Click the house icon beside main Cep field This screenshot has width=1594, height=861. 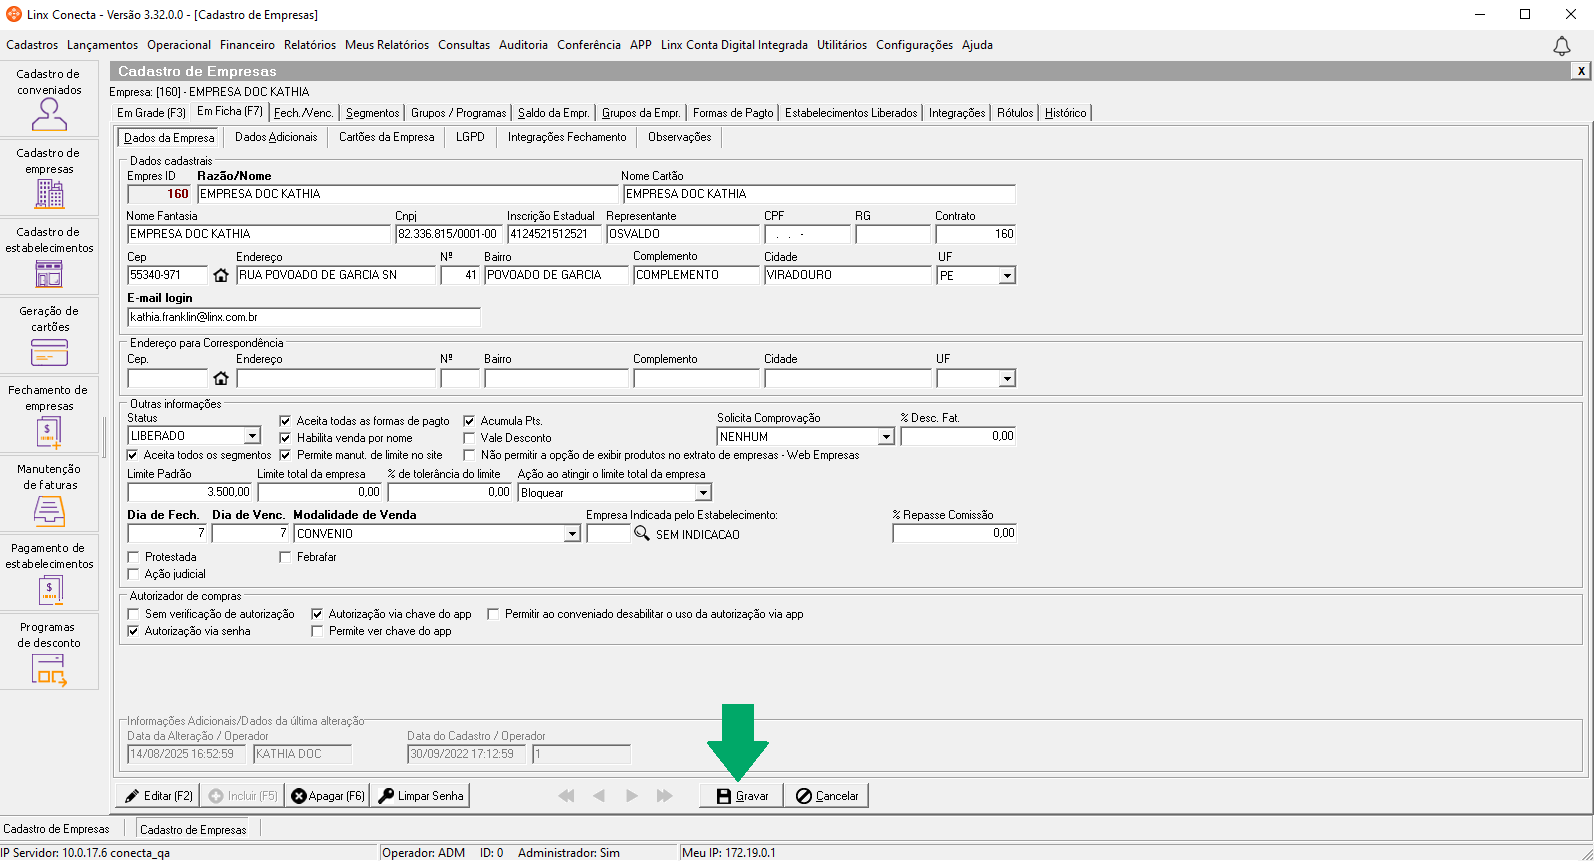(x=221, y=275)
